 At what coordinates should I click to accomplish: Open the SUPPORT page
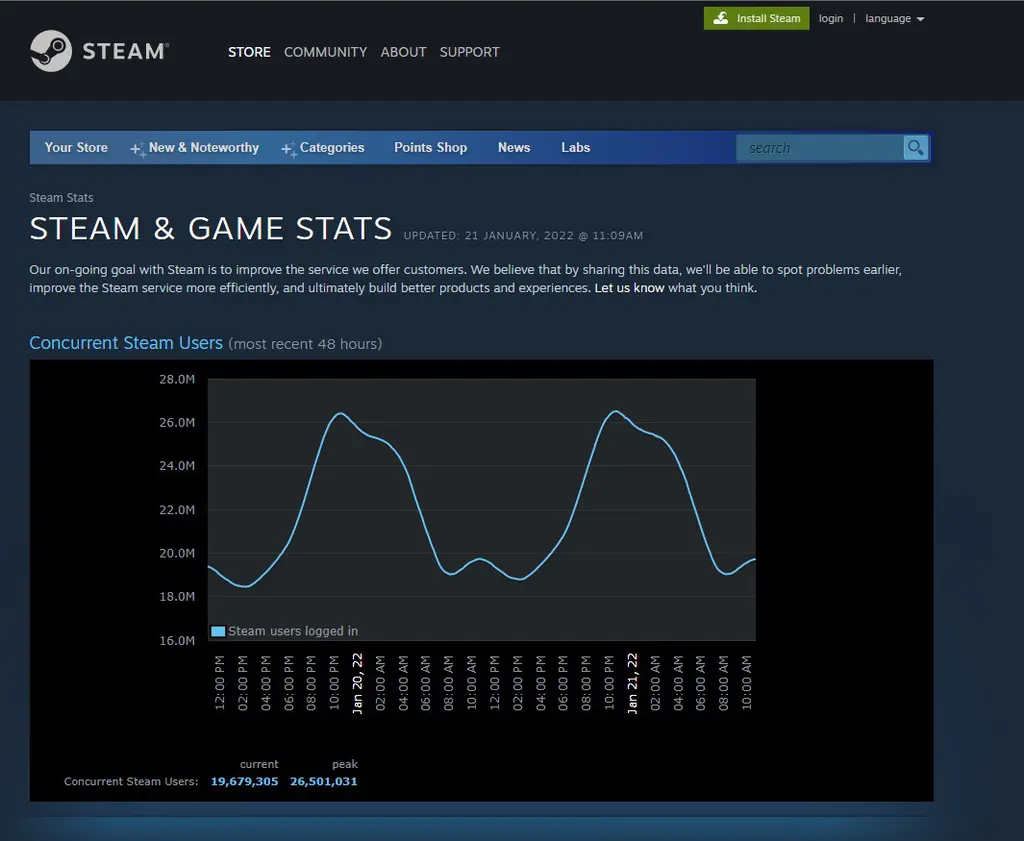coord(469,52)
